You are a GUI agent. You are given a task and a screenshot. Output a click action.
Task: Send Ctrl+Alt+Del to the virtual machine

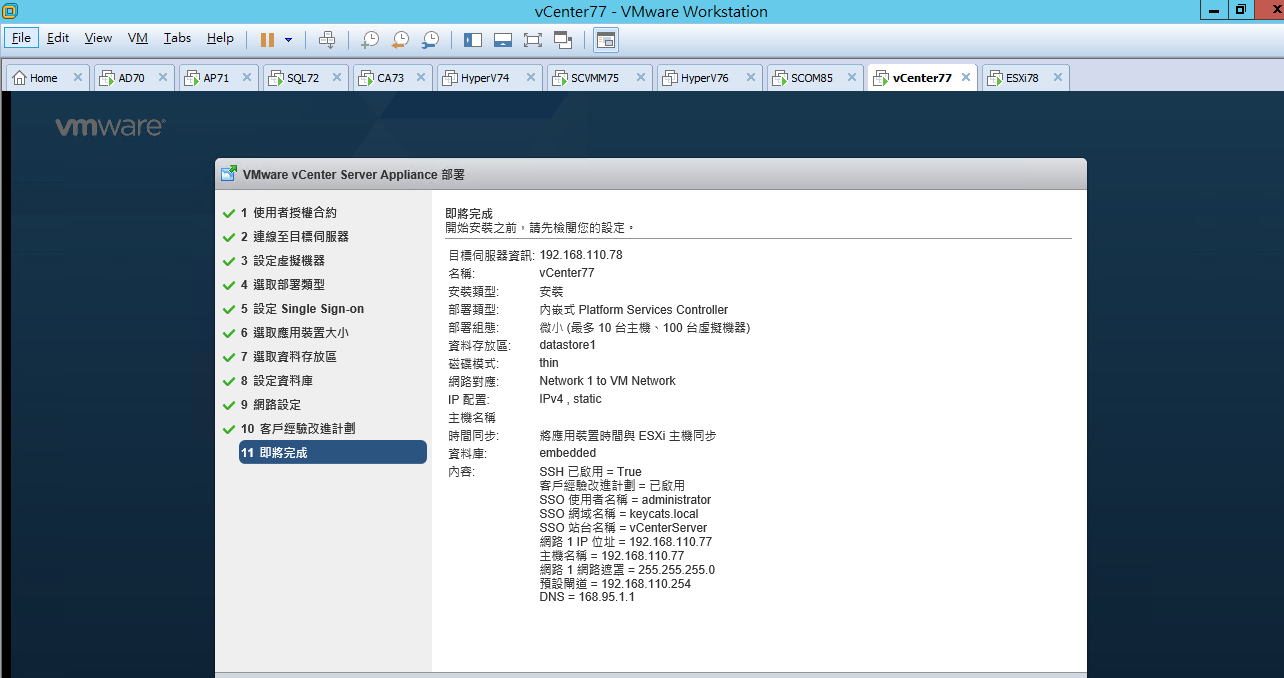(327, 39)
